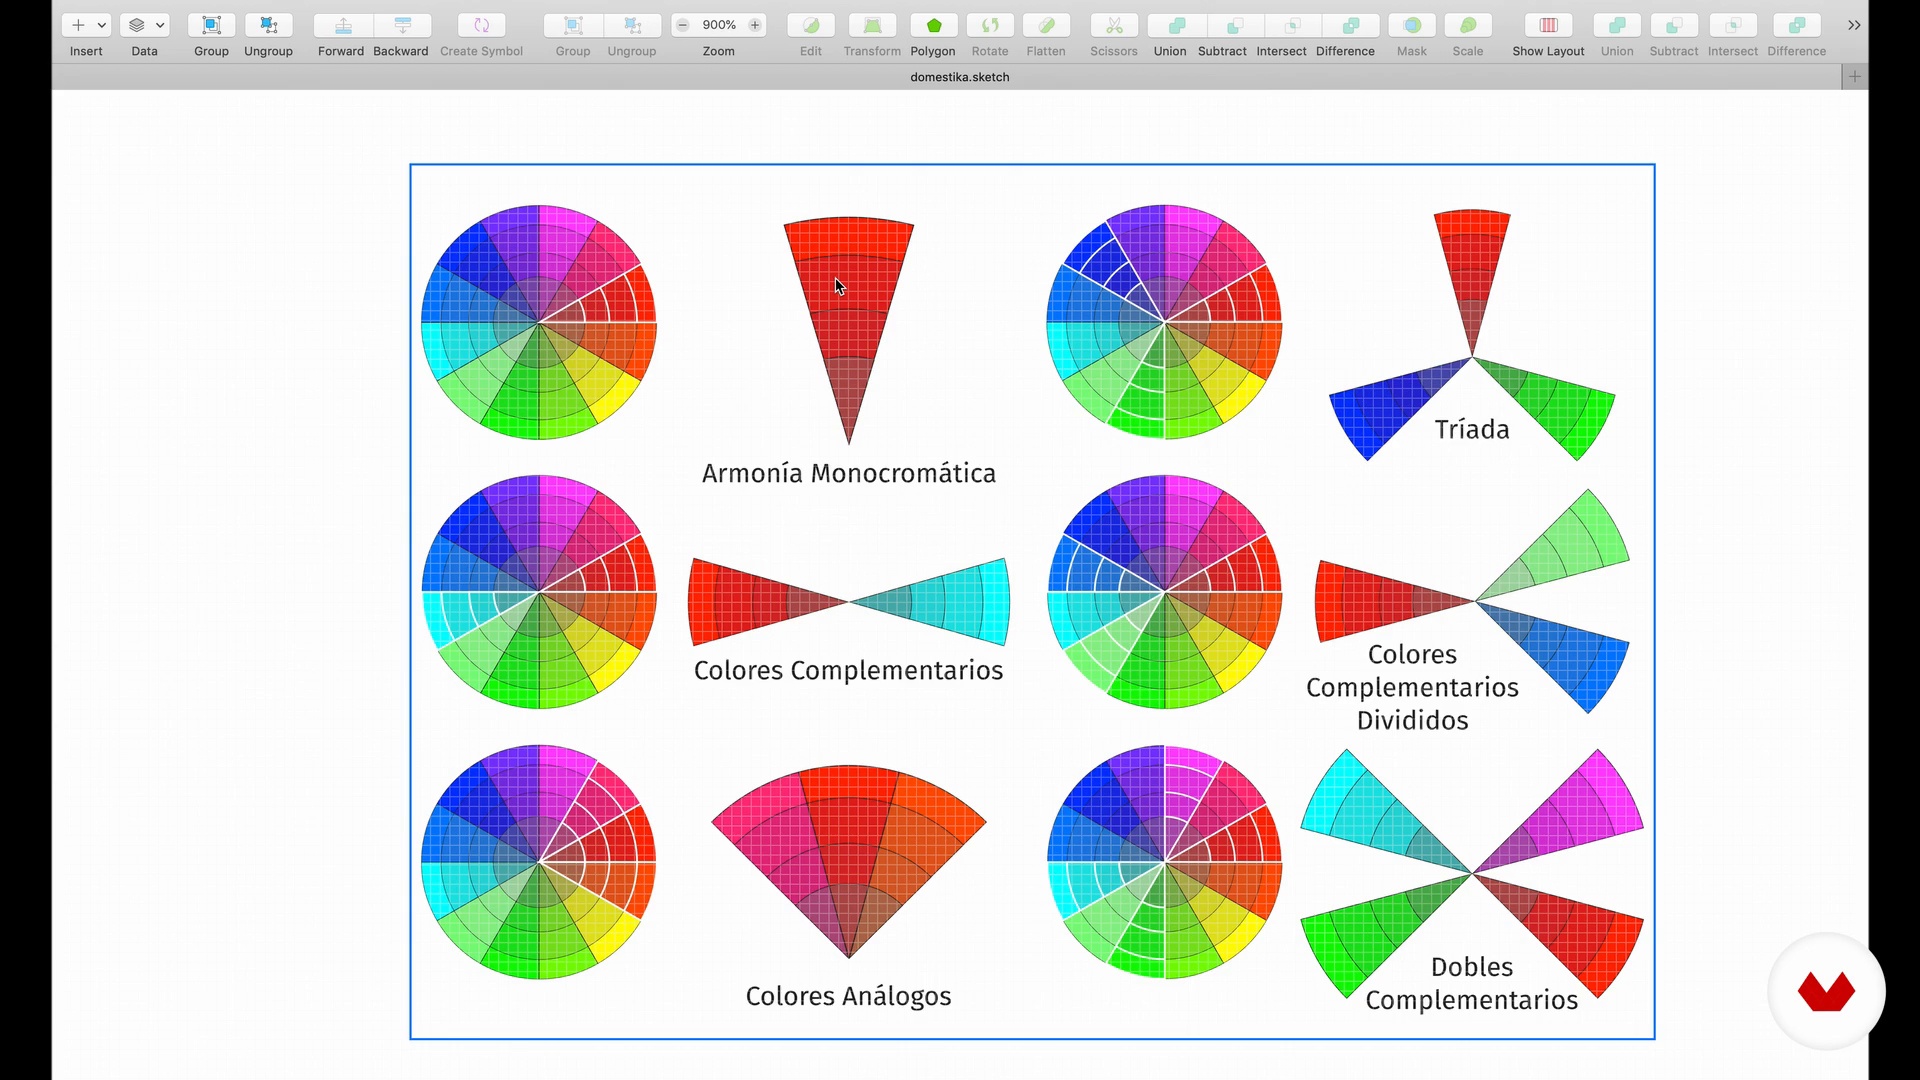The image size is (1920, 1080).
Task: Apply the Union boolean operation
Action: pos(1176,25)
